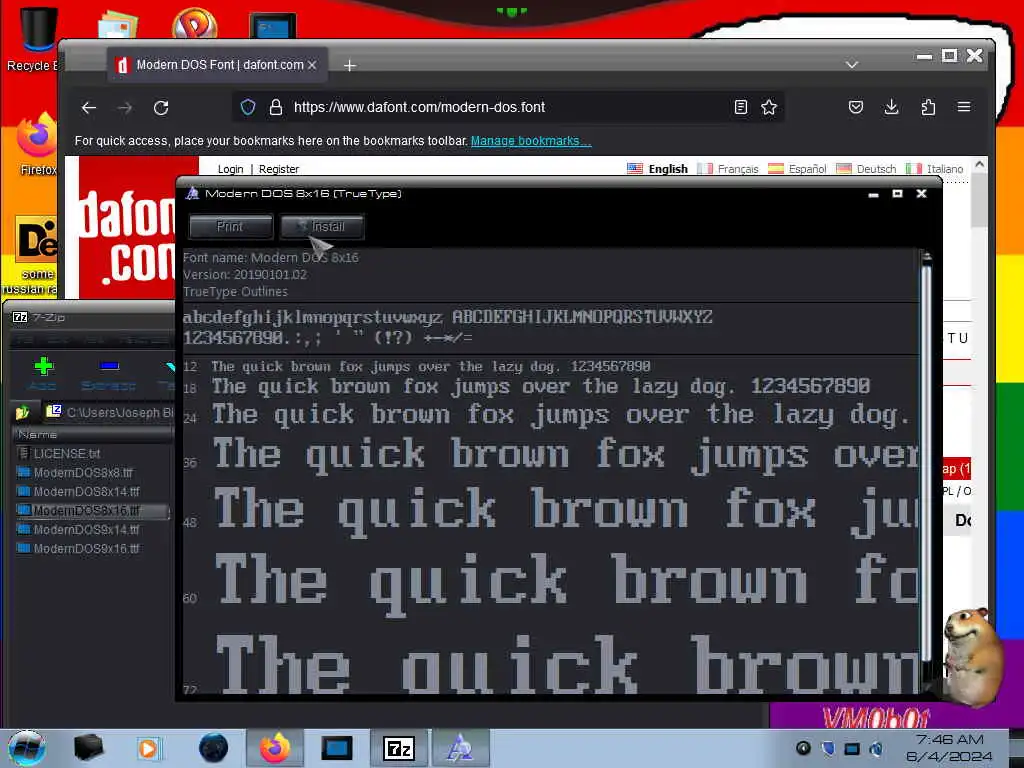Screen dimensions: 1024x768
Task: Open the Firefox desktop shortcut
Action: [38, 144]
